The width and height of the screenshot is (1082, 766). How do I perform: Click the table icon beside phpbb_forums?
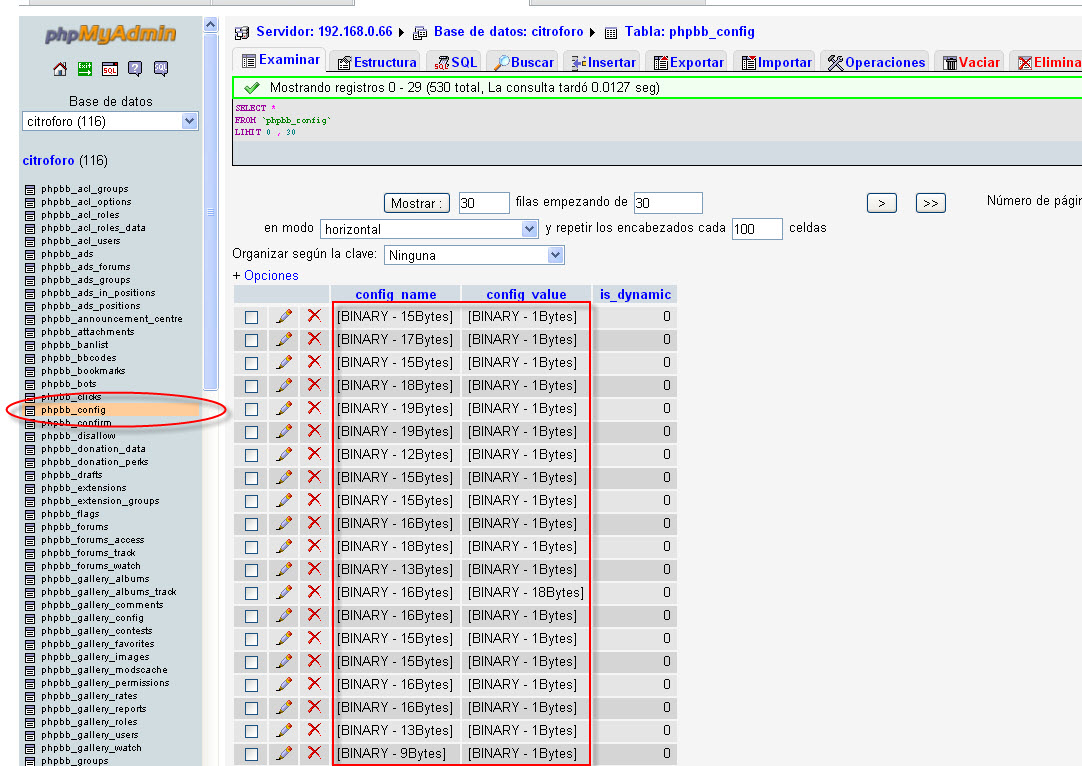(x=29, y=527)
